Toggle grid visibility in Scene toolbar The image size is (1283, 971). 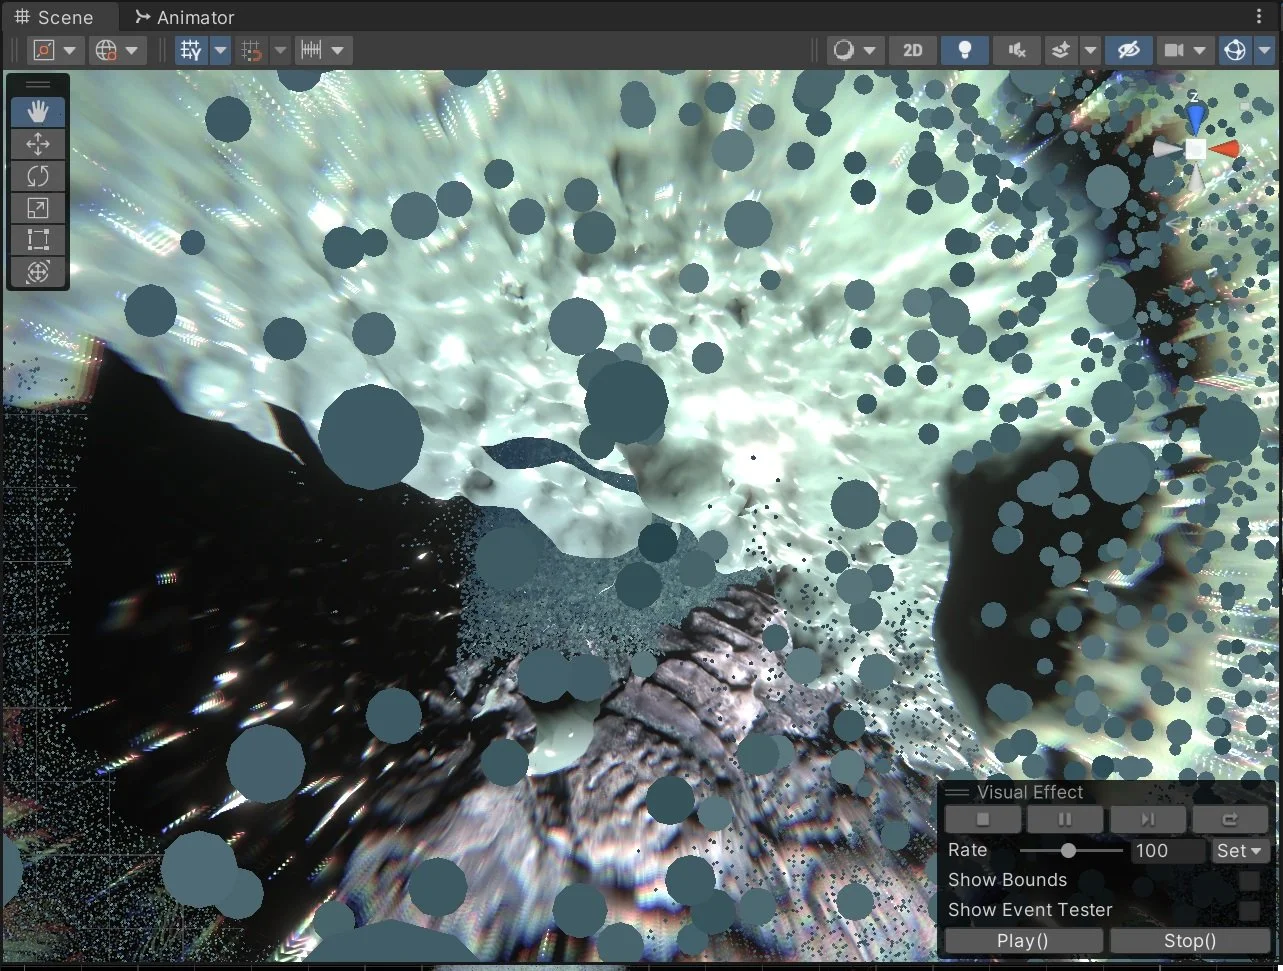[x=191, y=50]
